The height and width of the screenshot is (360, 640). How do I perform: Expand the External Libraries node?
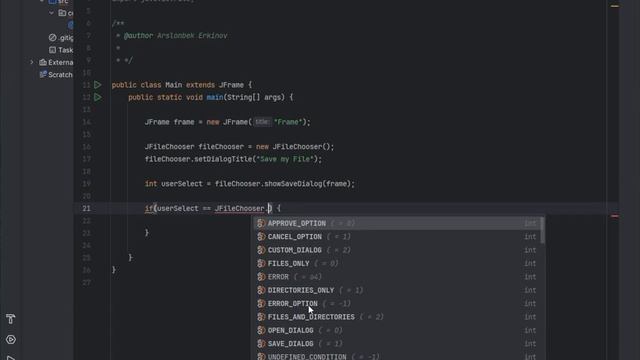pos(32,62)
